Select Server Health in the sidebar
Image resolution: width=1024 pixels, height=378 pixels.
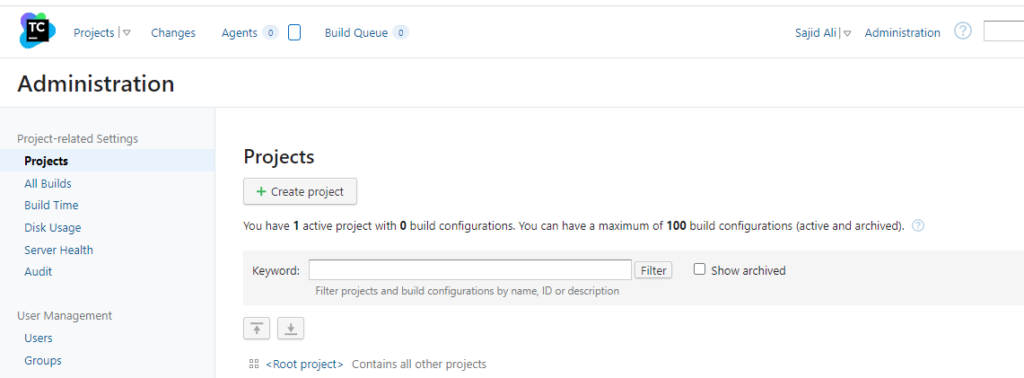point(59,250)
